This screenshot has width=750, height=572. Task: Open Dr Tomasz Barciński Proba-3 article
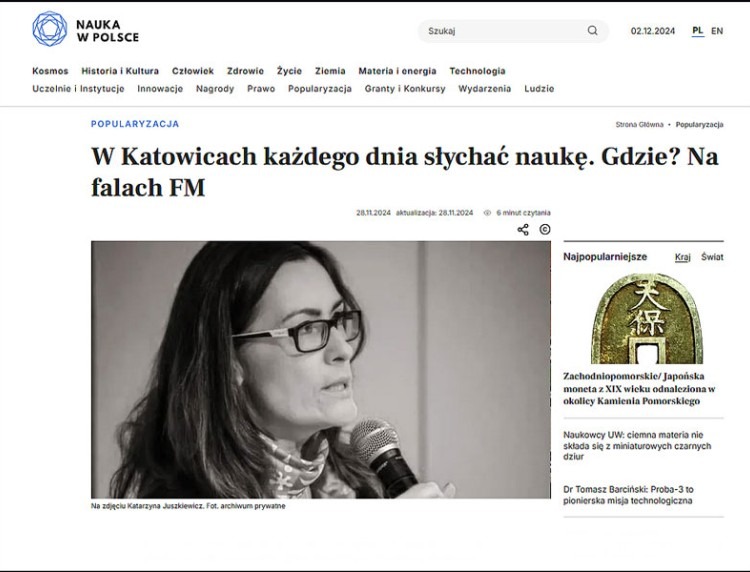(x=628, y=495)
